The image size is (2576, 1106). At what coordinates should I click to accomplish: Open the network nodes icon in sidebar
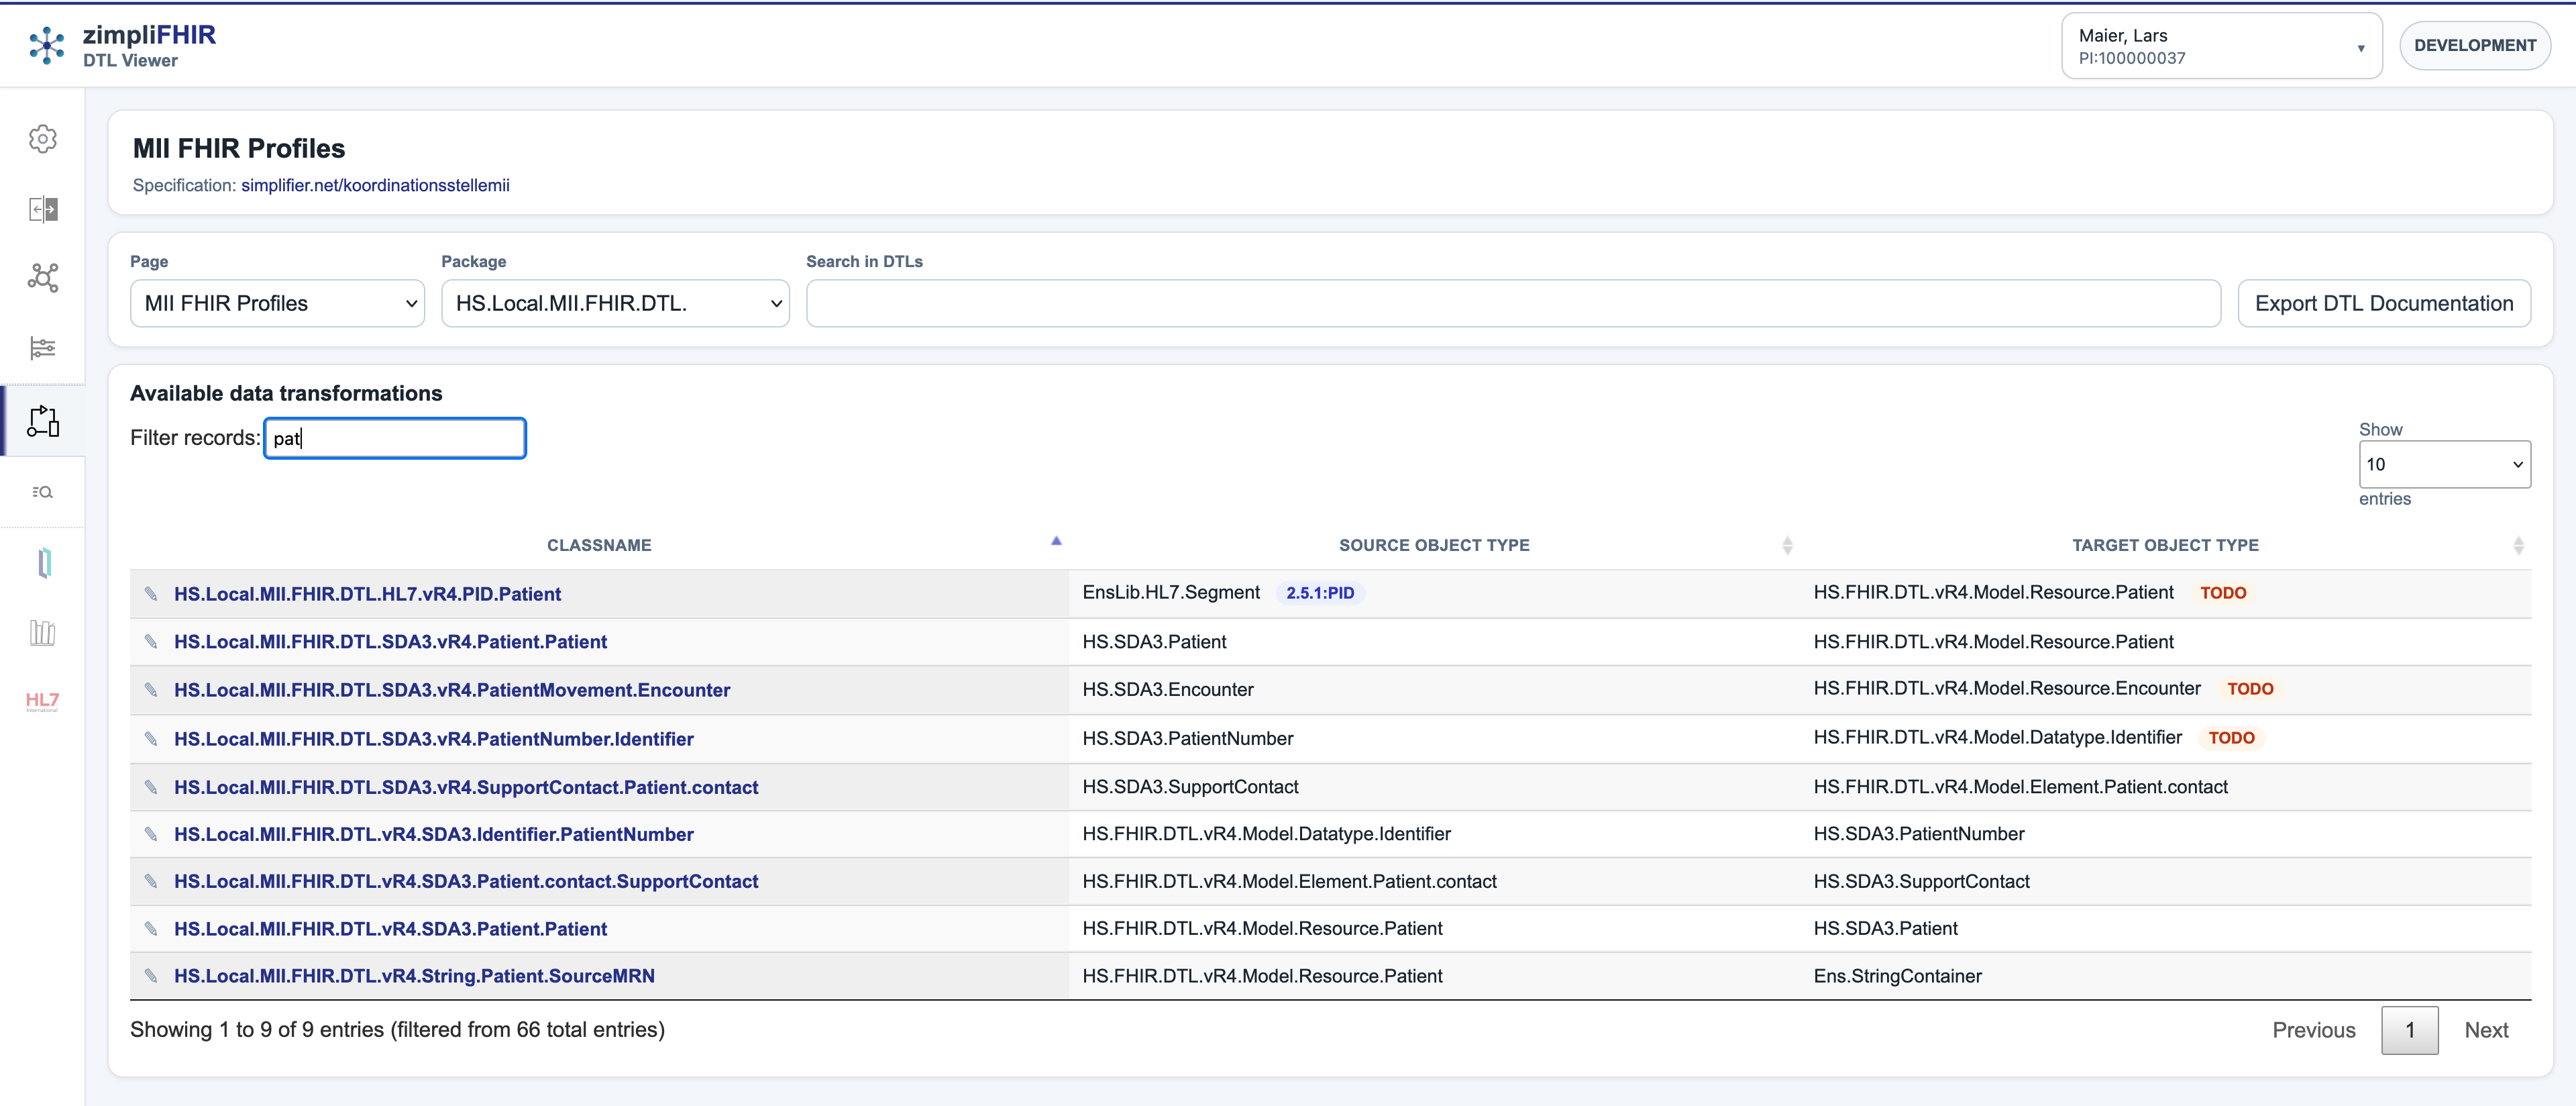click(42, 277)
